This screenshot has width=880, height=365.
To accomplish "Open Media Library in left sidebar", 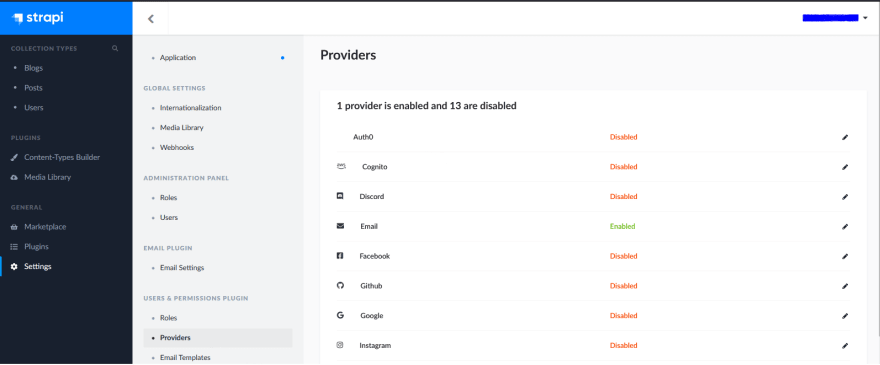I will click(47, 177).
